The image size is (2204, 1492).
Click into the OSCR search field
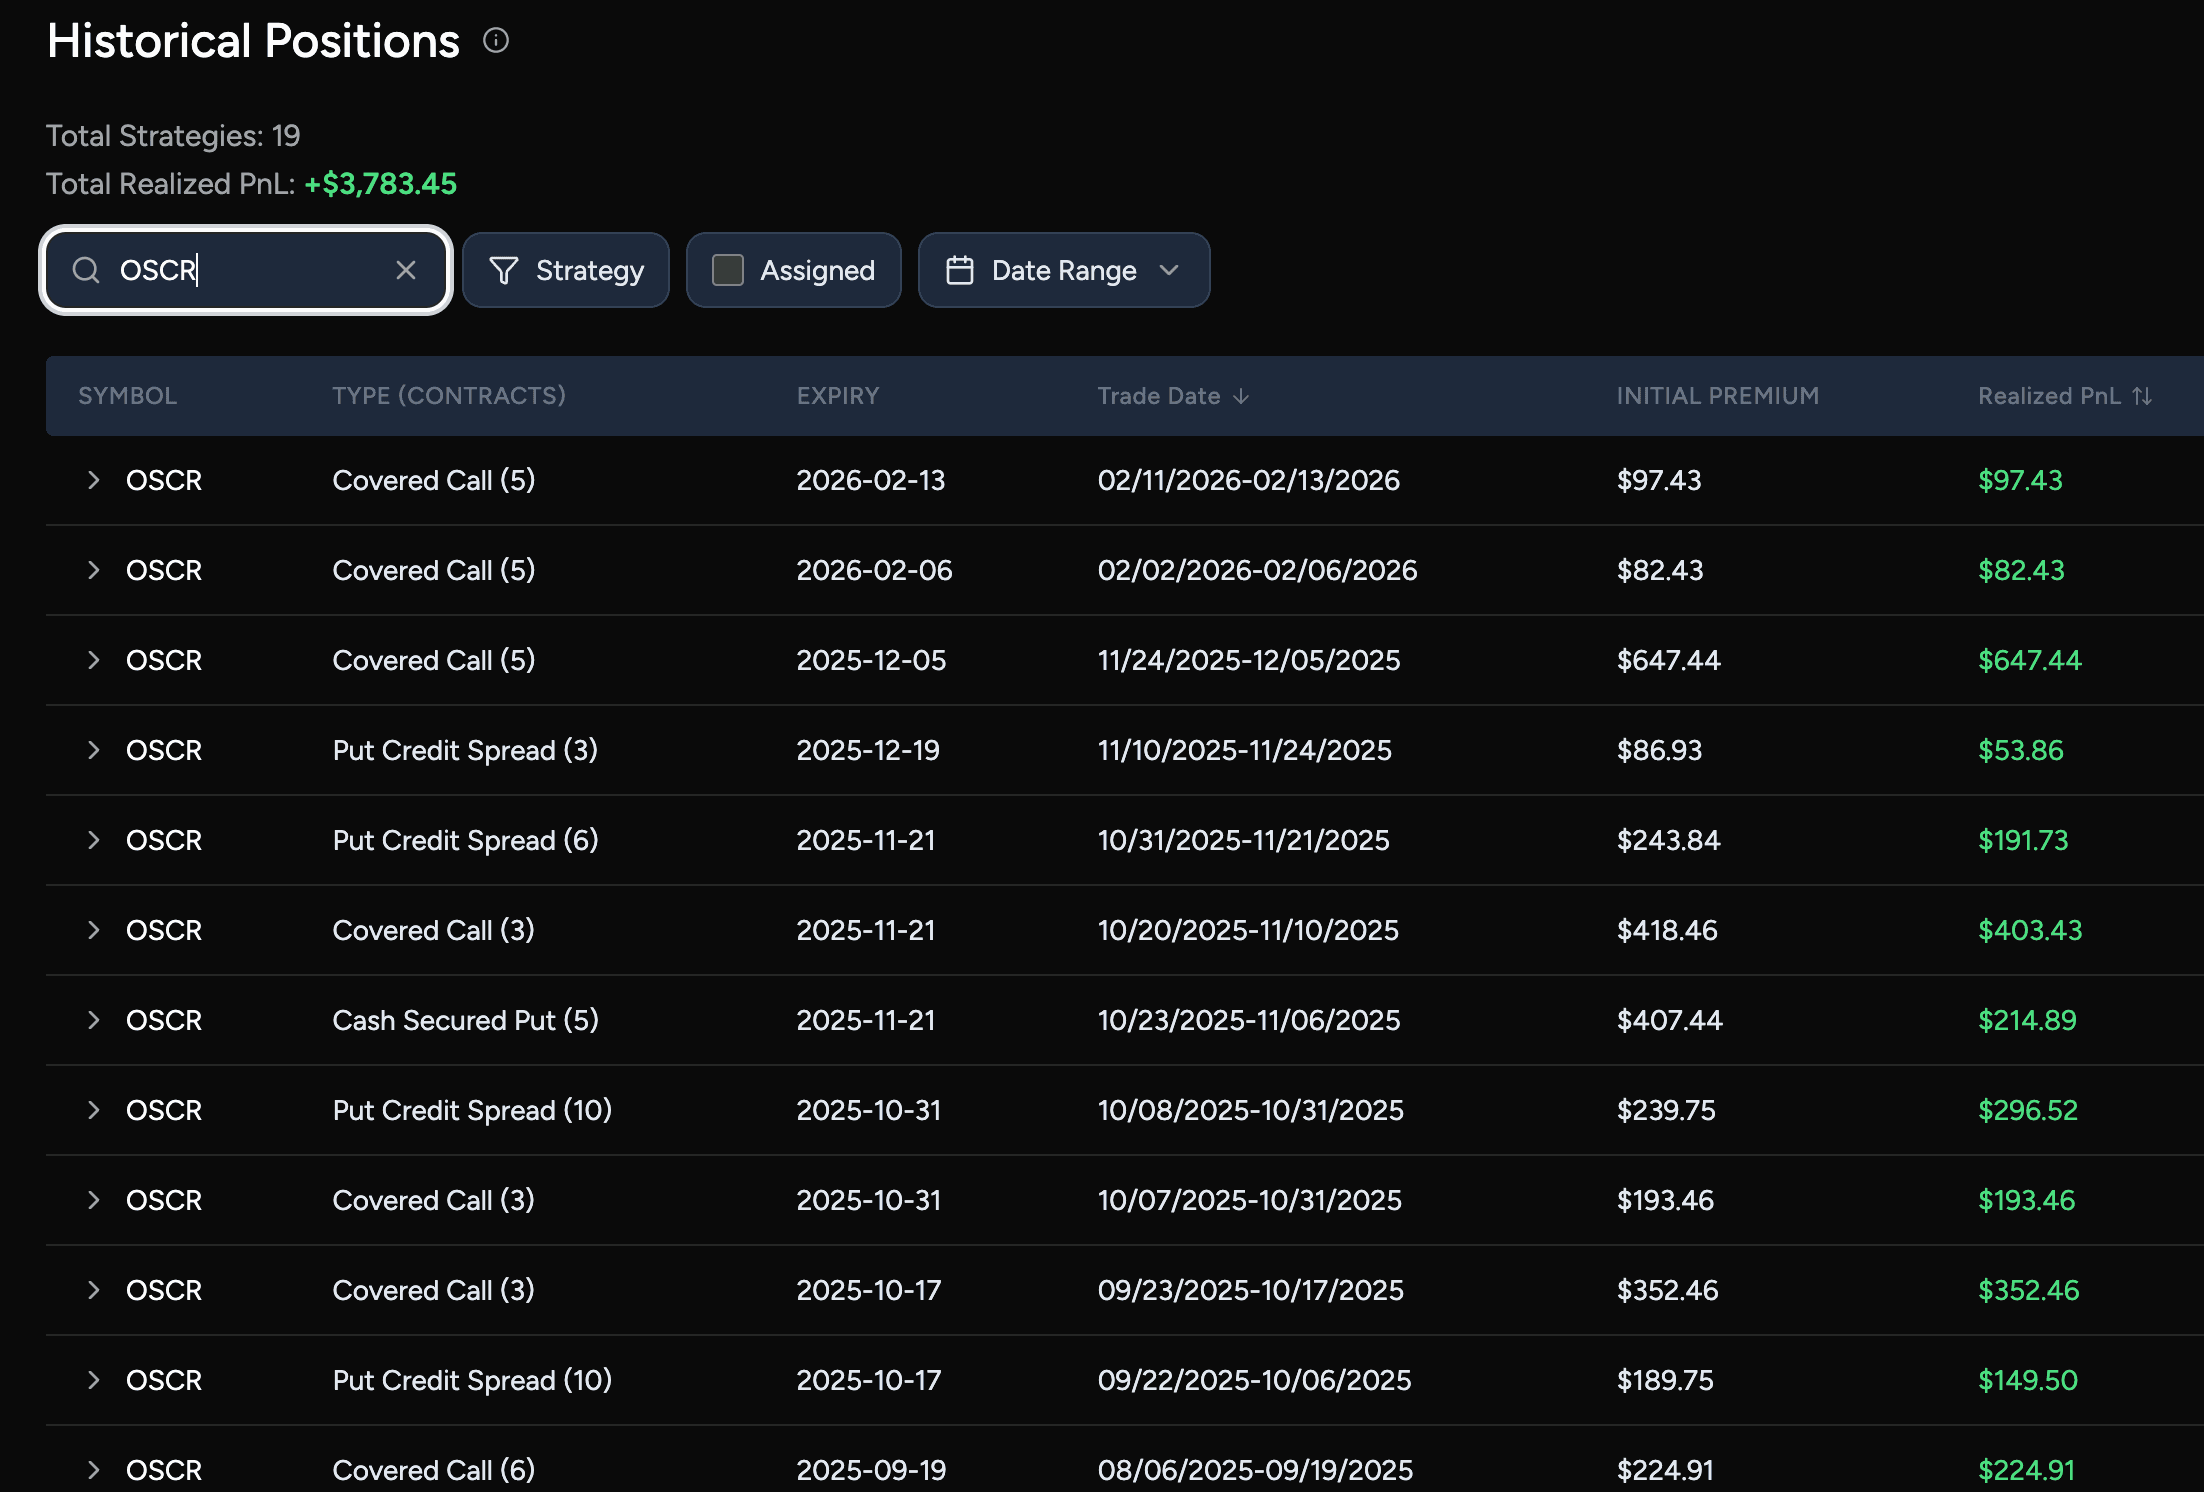click(x=250, y=270)
